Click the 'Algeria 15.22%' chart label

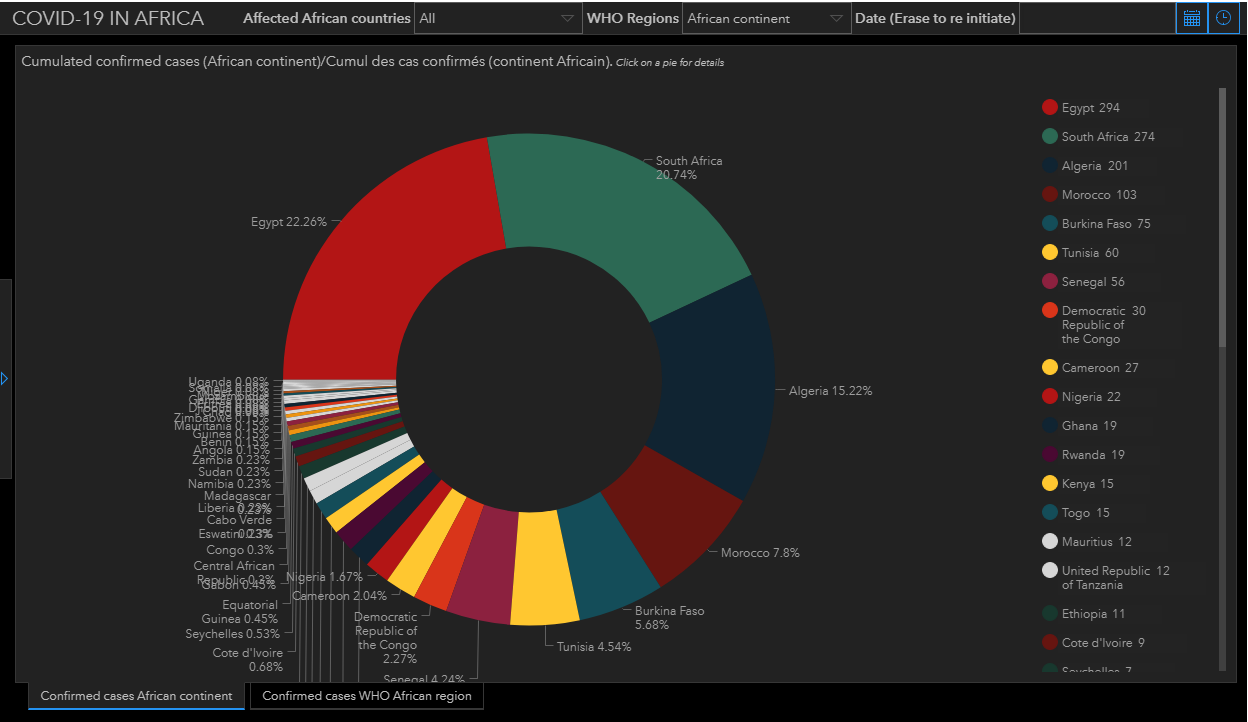tap(830, 391)
